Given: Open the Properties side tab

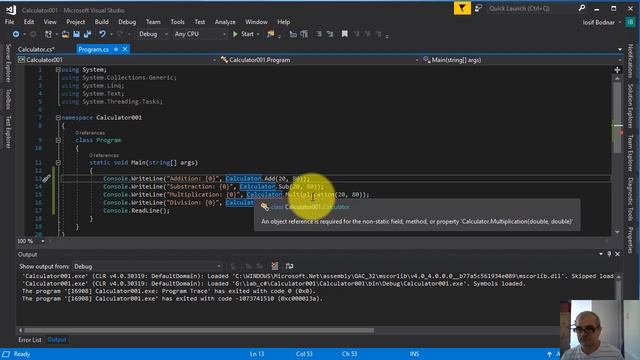Looking at the screenshot, I should coord(630,240).
